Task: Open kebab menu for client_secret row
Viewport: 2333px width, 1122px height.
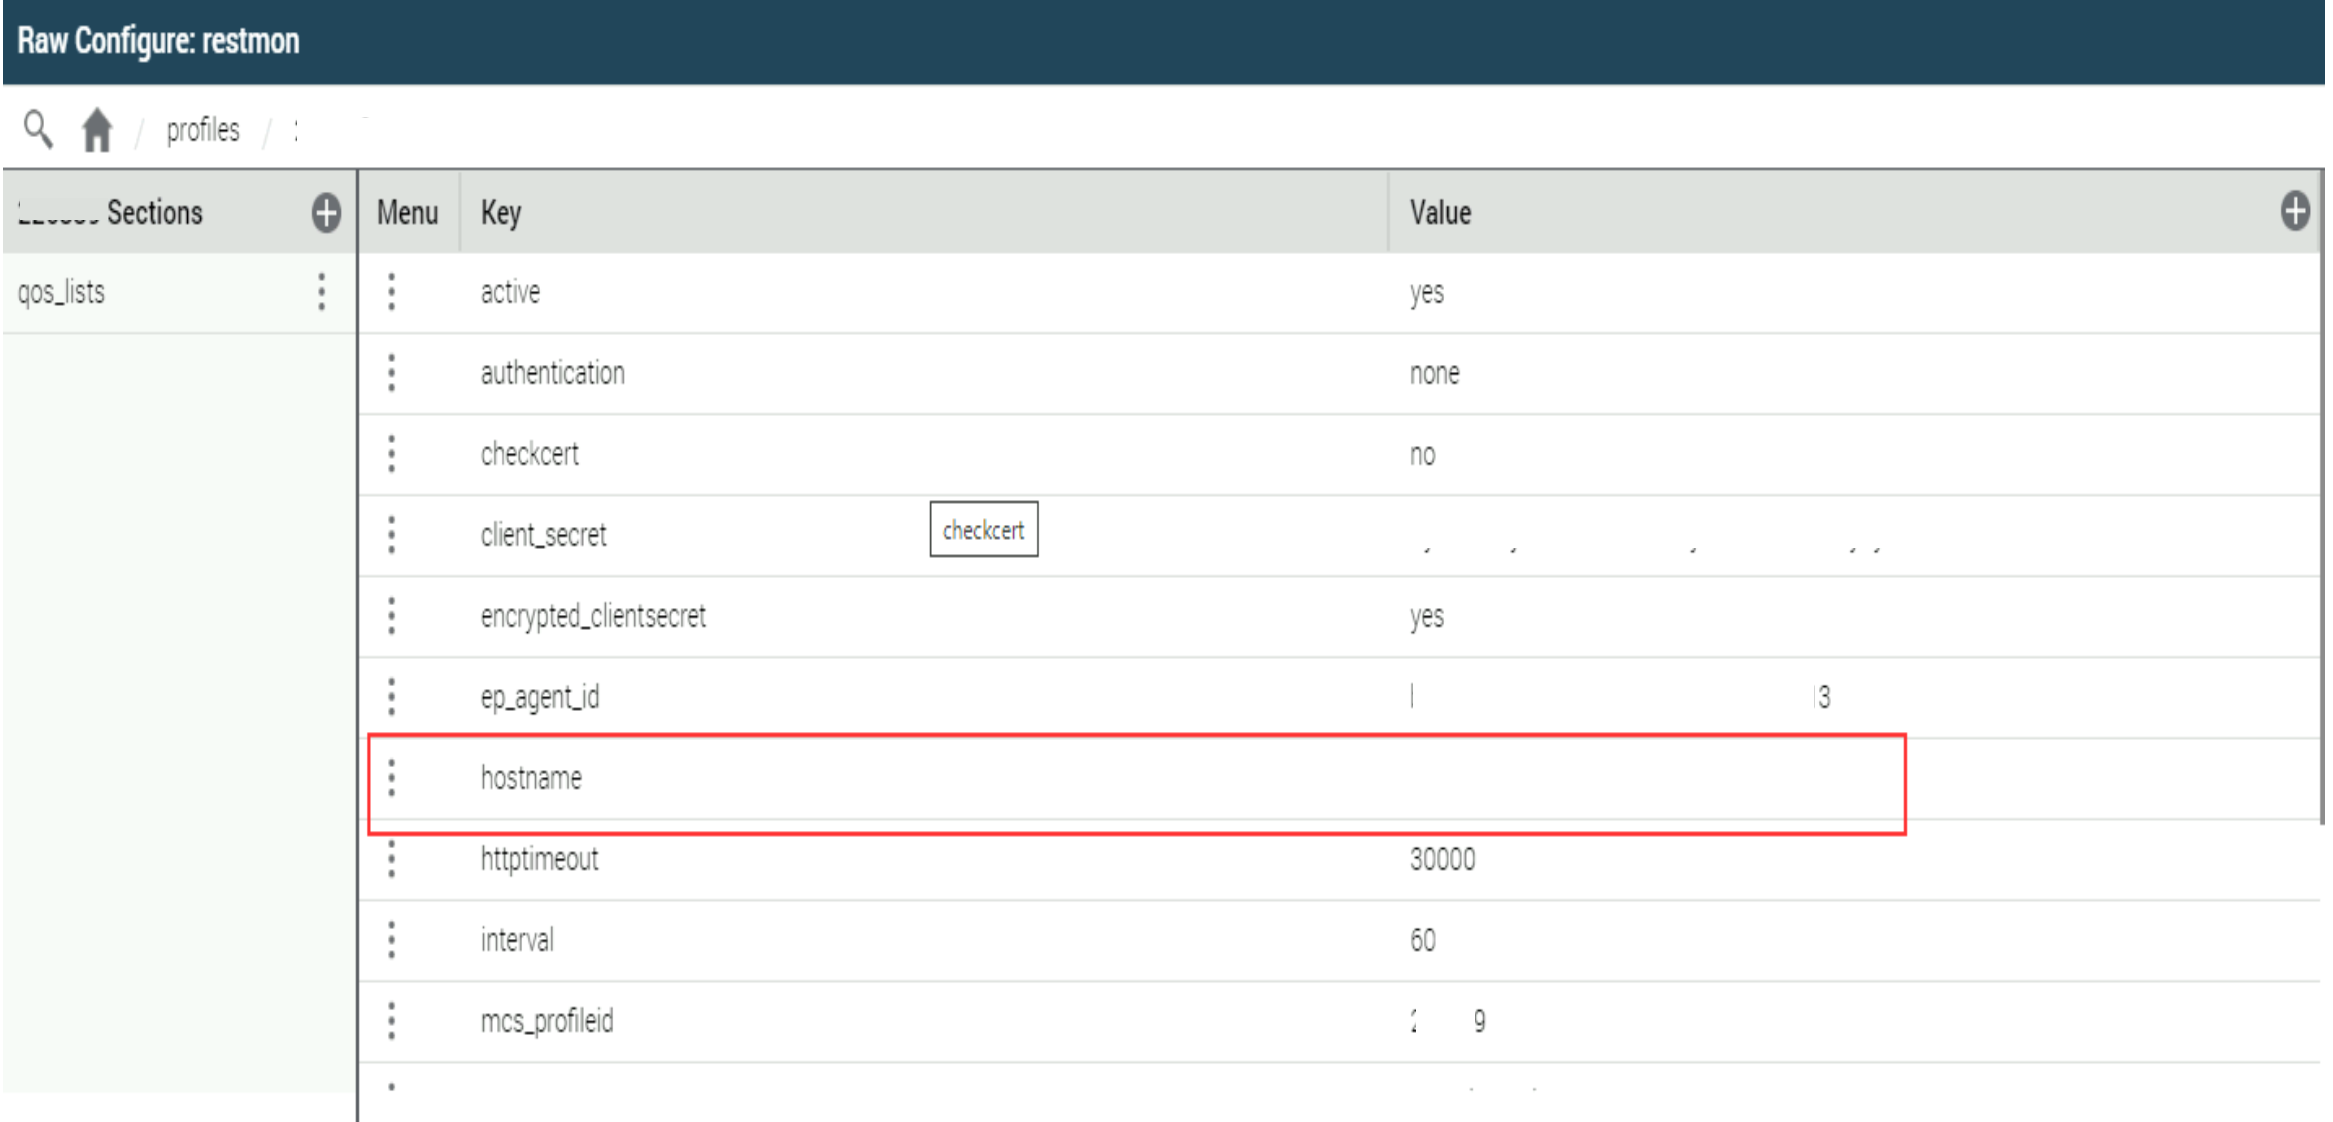Action: tap(392, 535)
